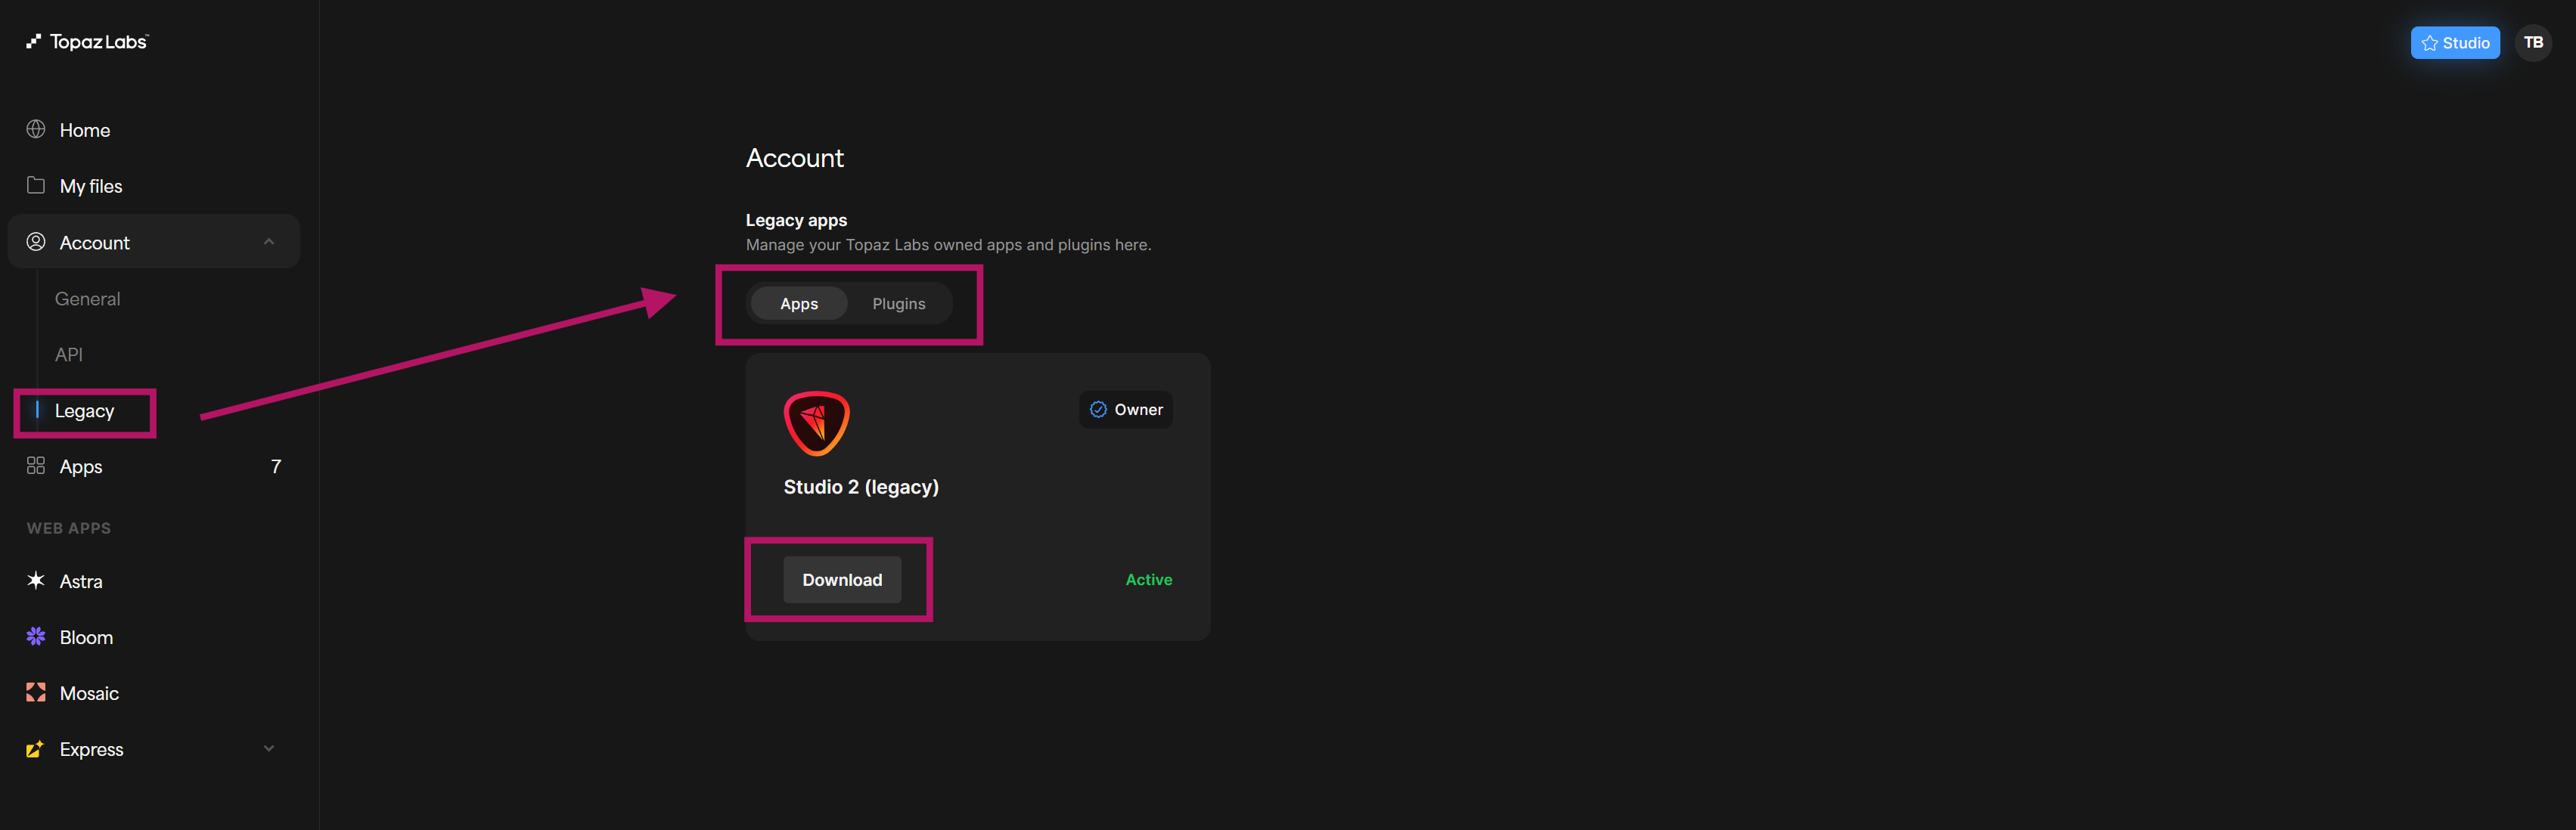The width and height of the screenshot is (2576, 830).
Task: Collapse the Account section chevron
Action: click(269, 242)
